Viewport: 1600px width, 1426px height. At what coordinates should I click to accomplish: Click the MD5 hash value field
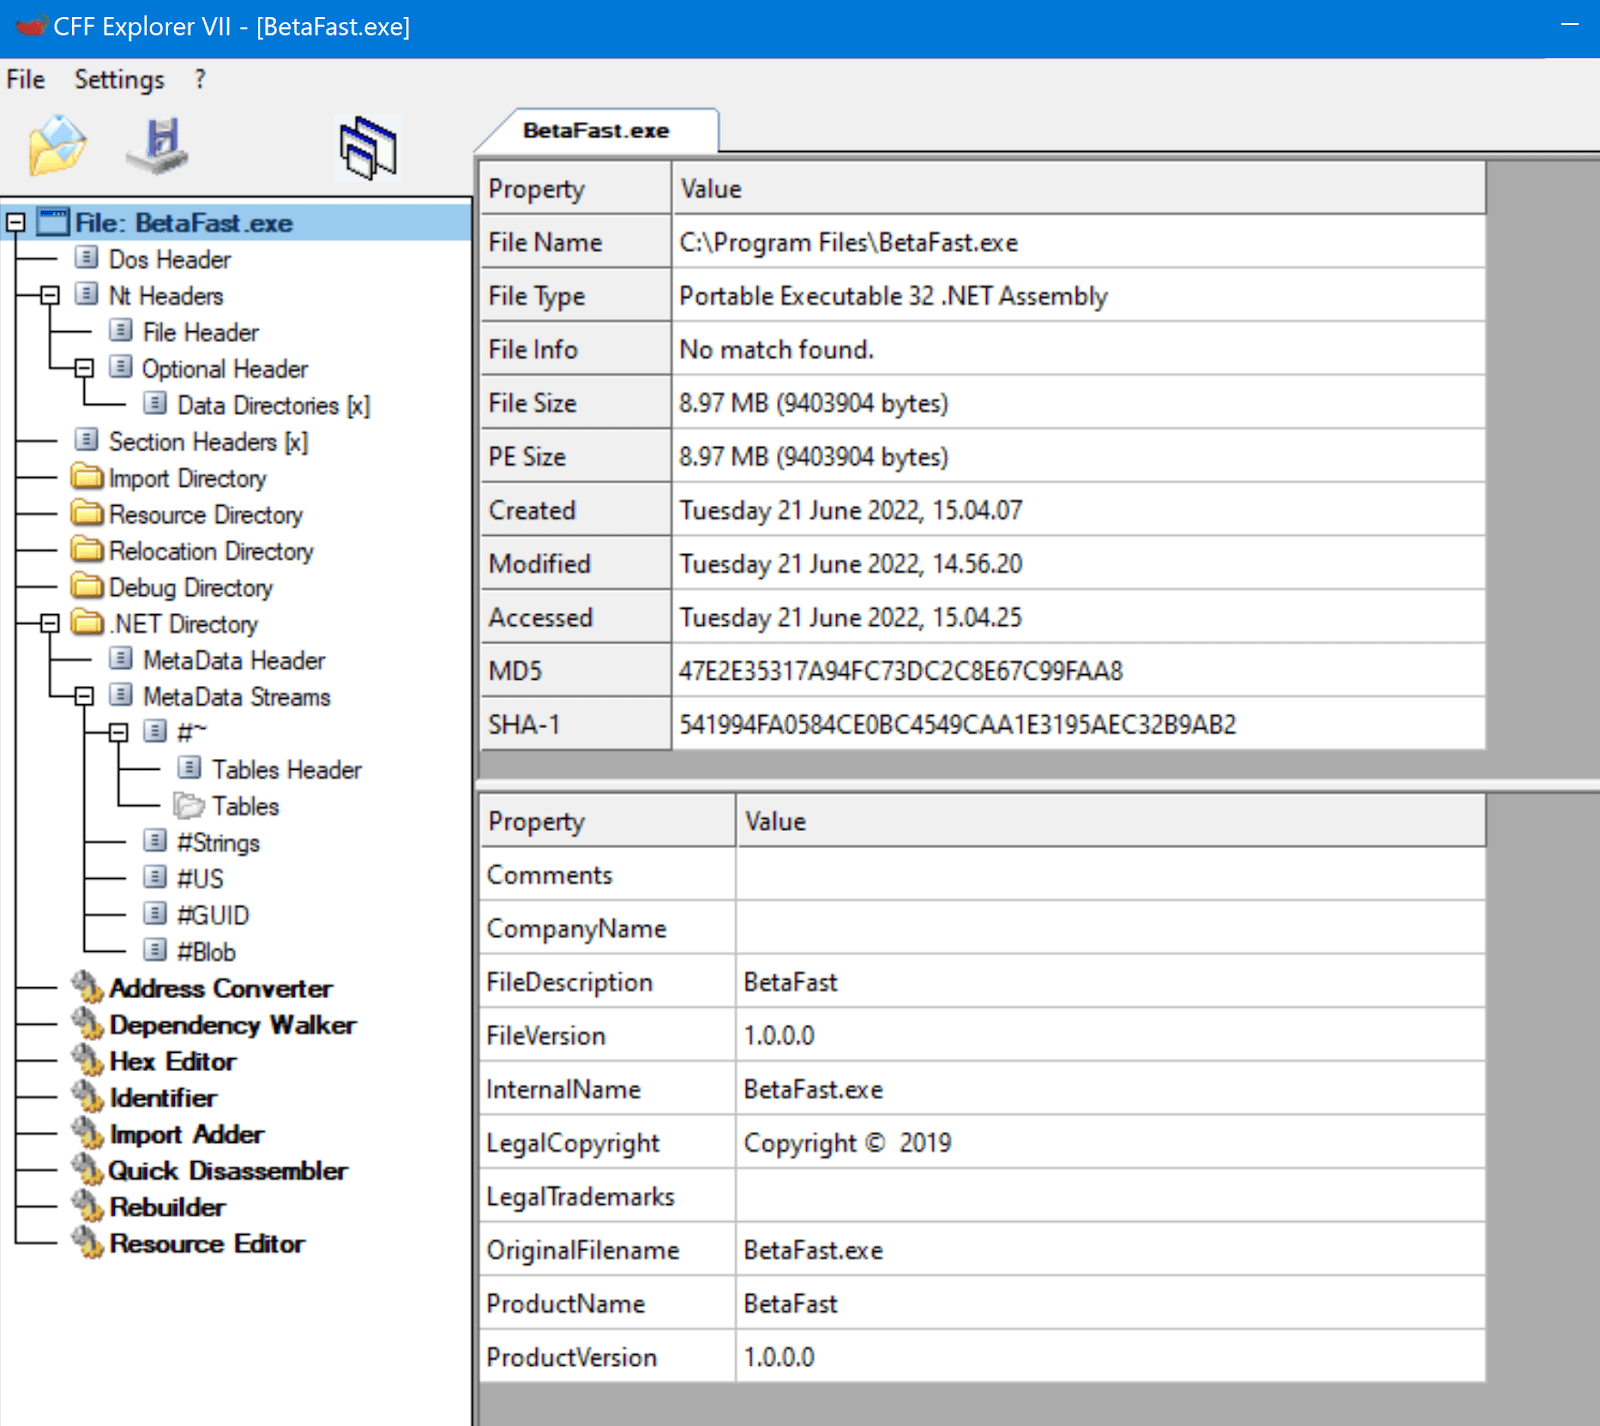900,671
